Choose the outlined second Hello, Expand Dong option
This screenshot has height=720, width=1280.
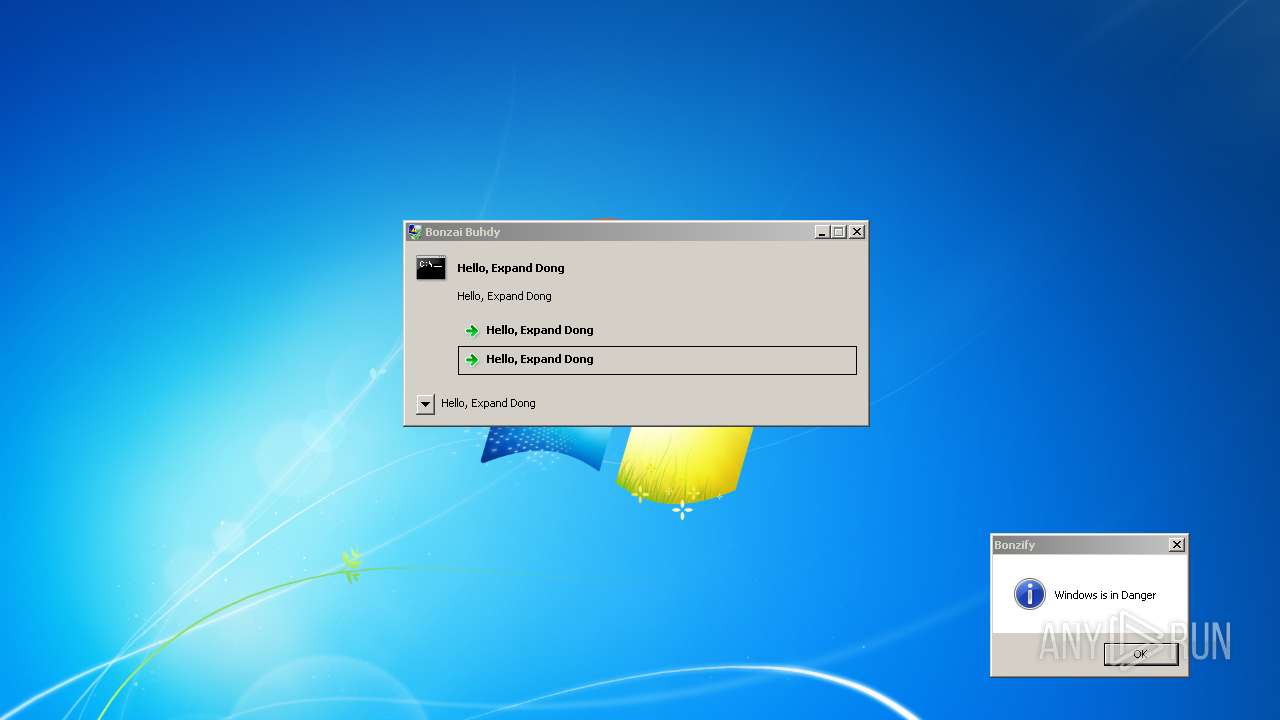click(657, 360)
